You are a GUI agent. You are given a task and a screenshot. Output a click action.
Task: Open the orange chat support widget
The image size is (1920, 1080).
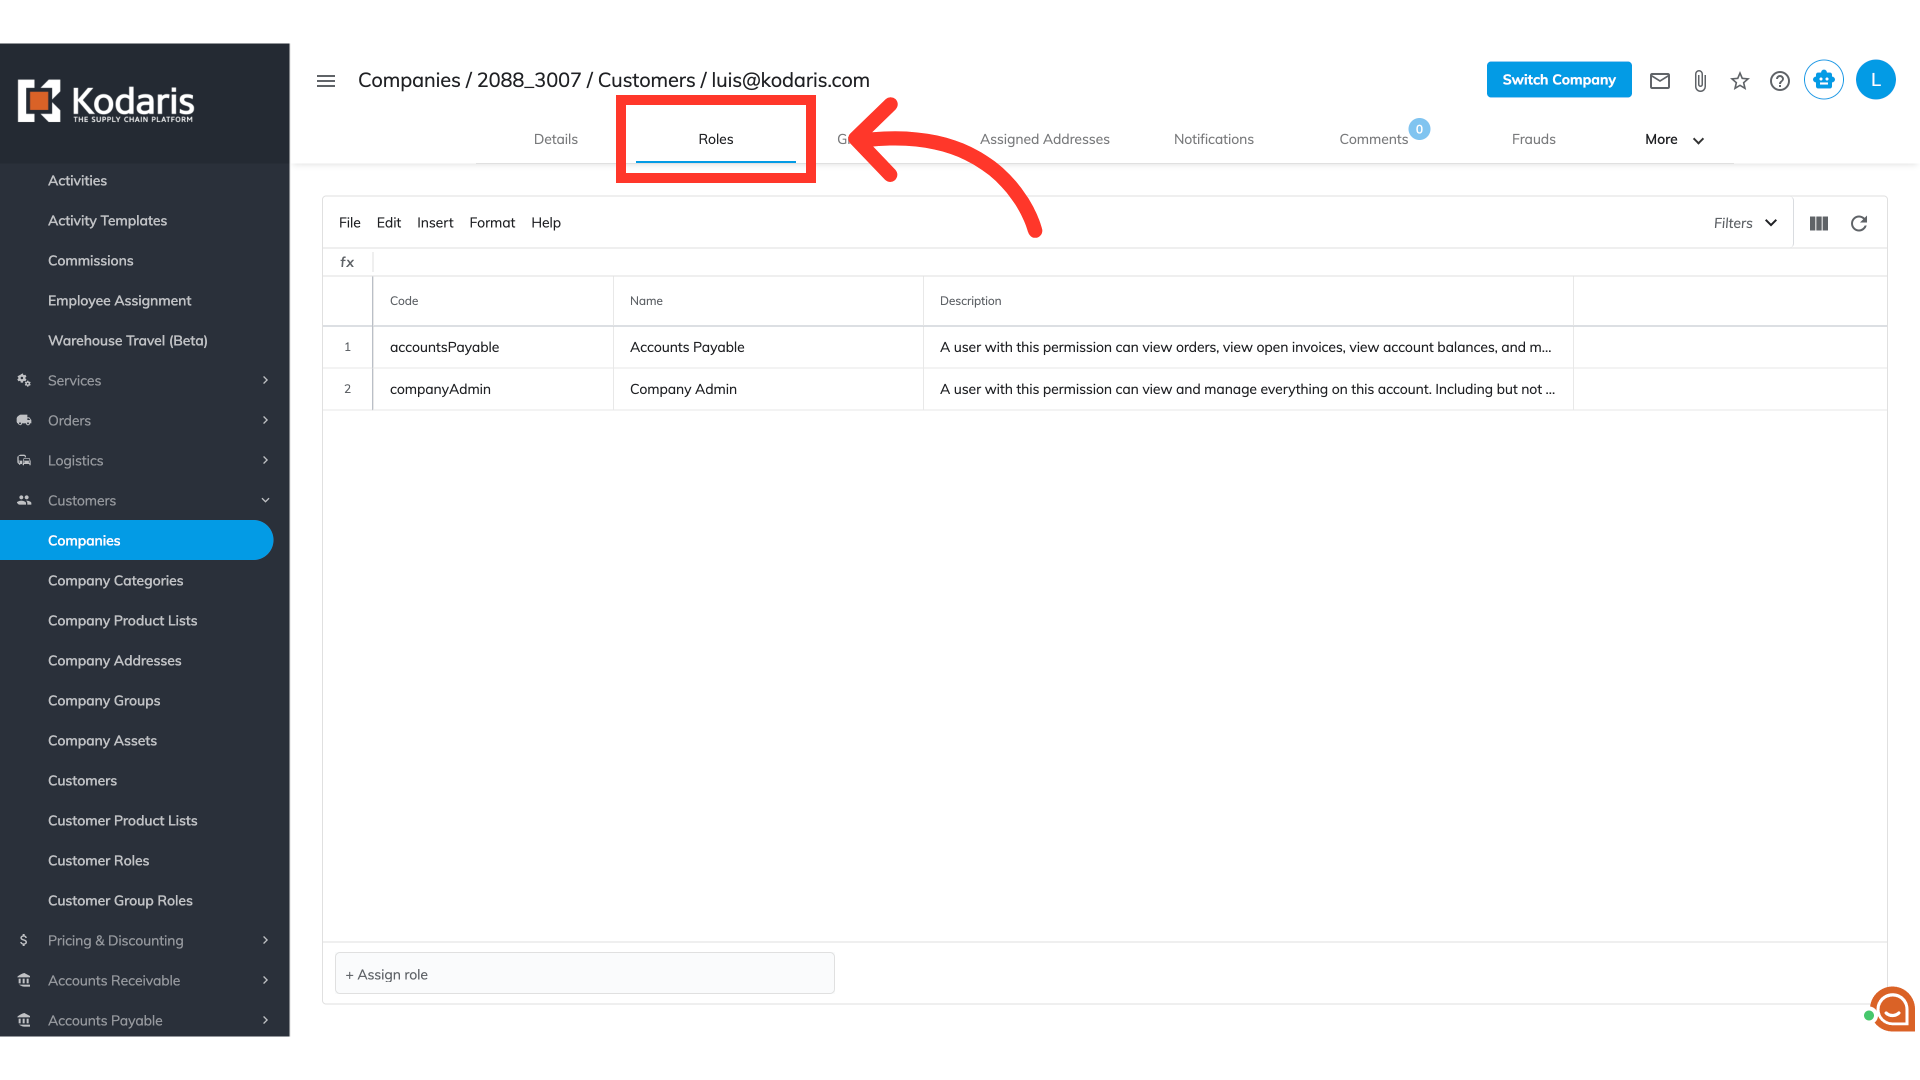(1893, 1009)
